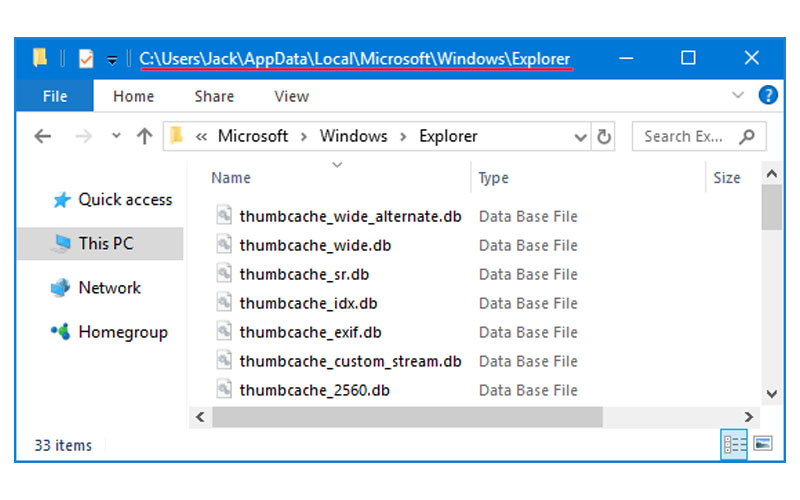Click Data Base File type of thumbcache_idx.db

[528, 304]
